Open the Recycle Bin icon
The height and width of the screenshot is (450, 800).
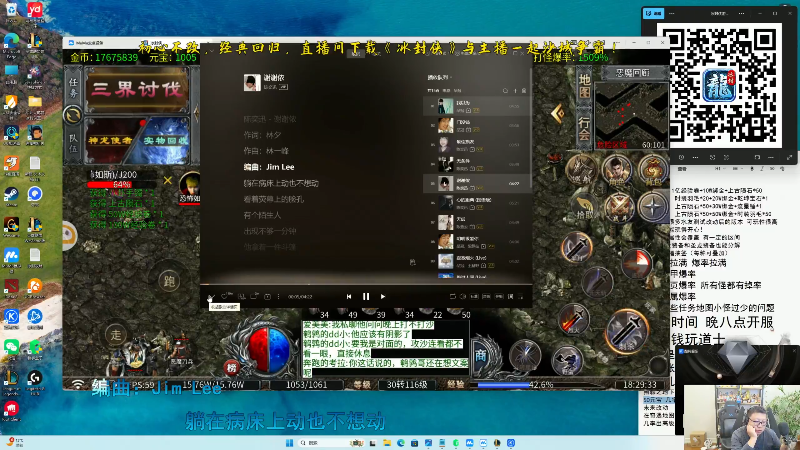coord(11,12)
